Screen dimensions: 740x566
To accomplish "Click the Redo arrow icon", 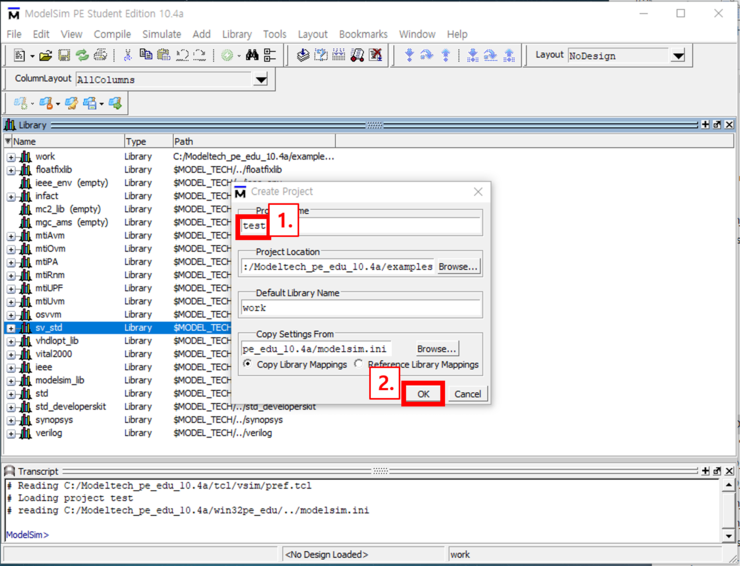I will [200, 56].
